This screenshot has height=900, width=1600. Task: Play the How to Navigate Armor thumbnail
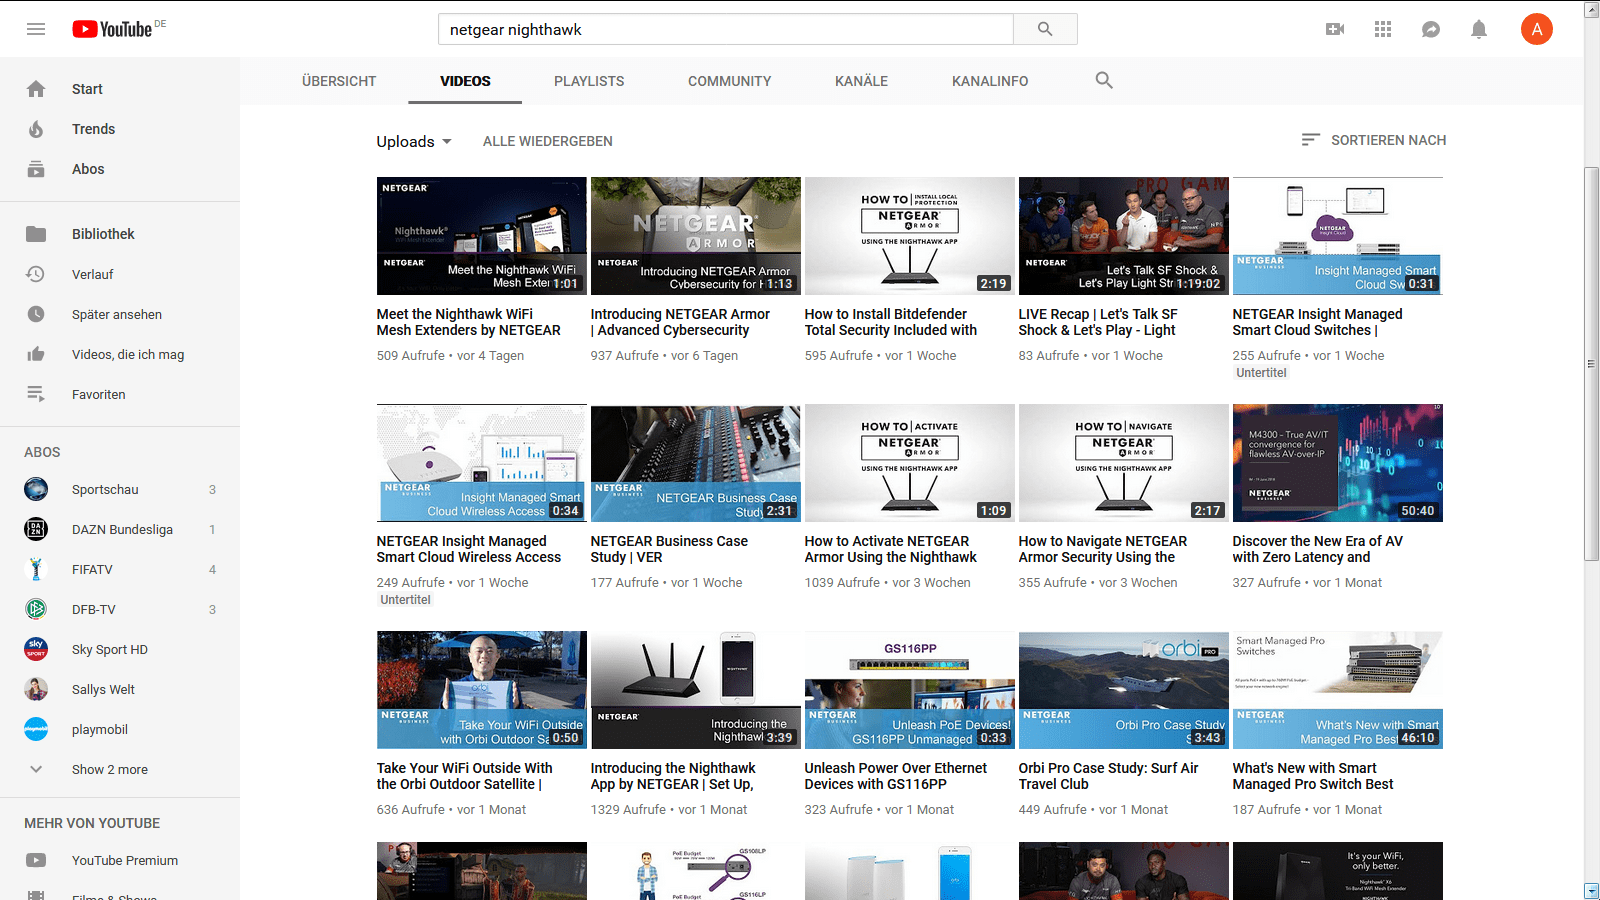1123,463
